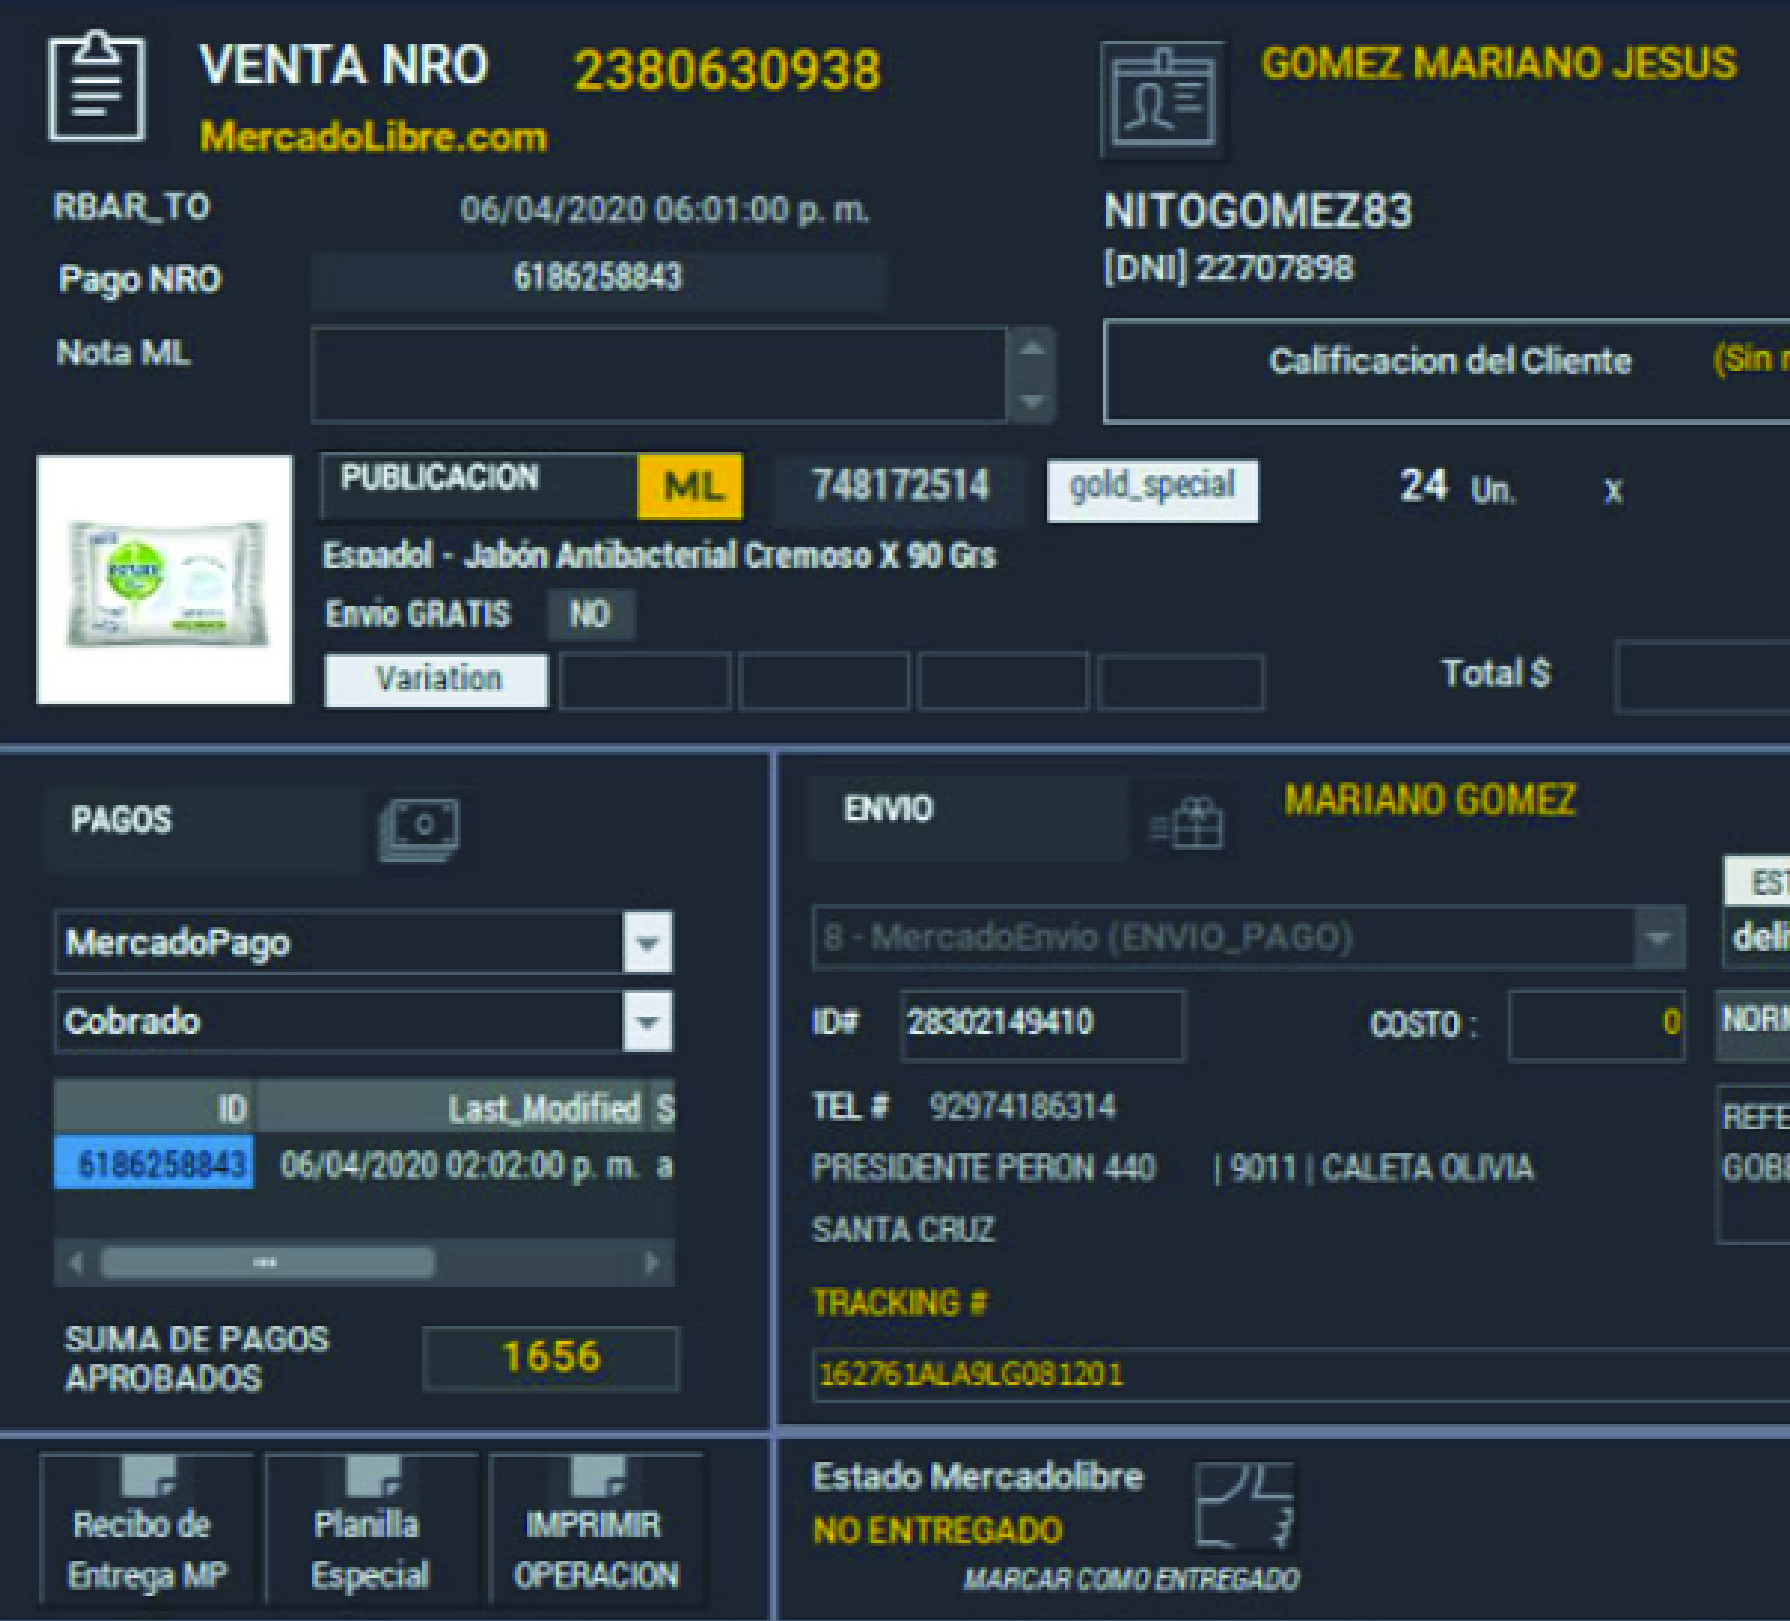Click the payments table horizontal scrollbar thumb
The width and height of the screenshot is (1790, 1621).
pyautogui.click(x=268, y=1263)
